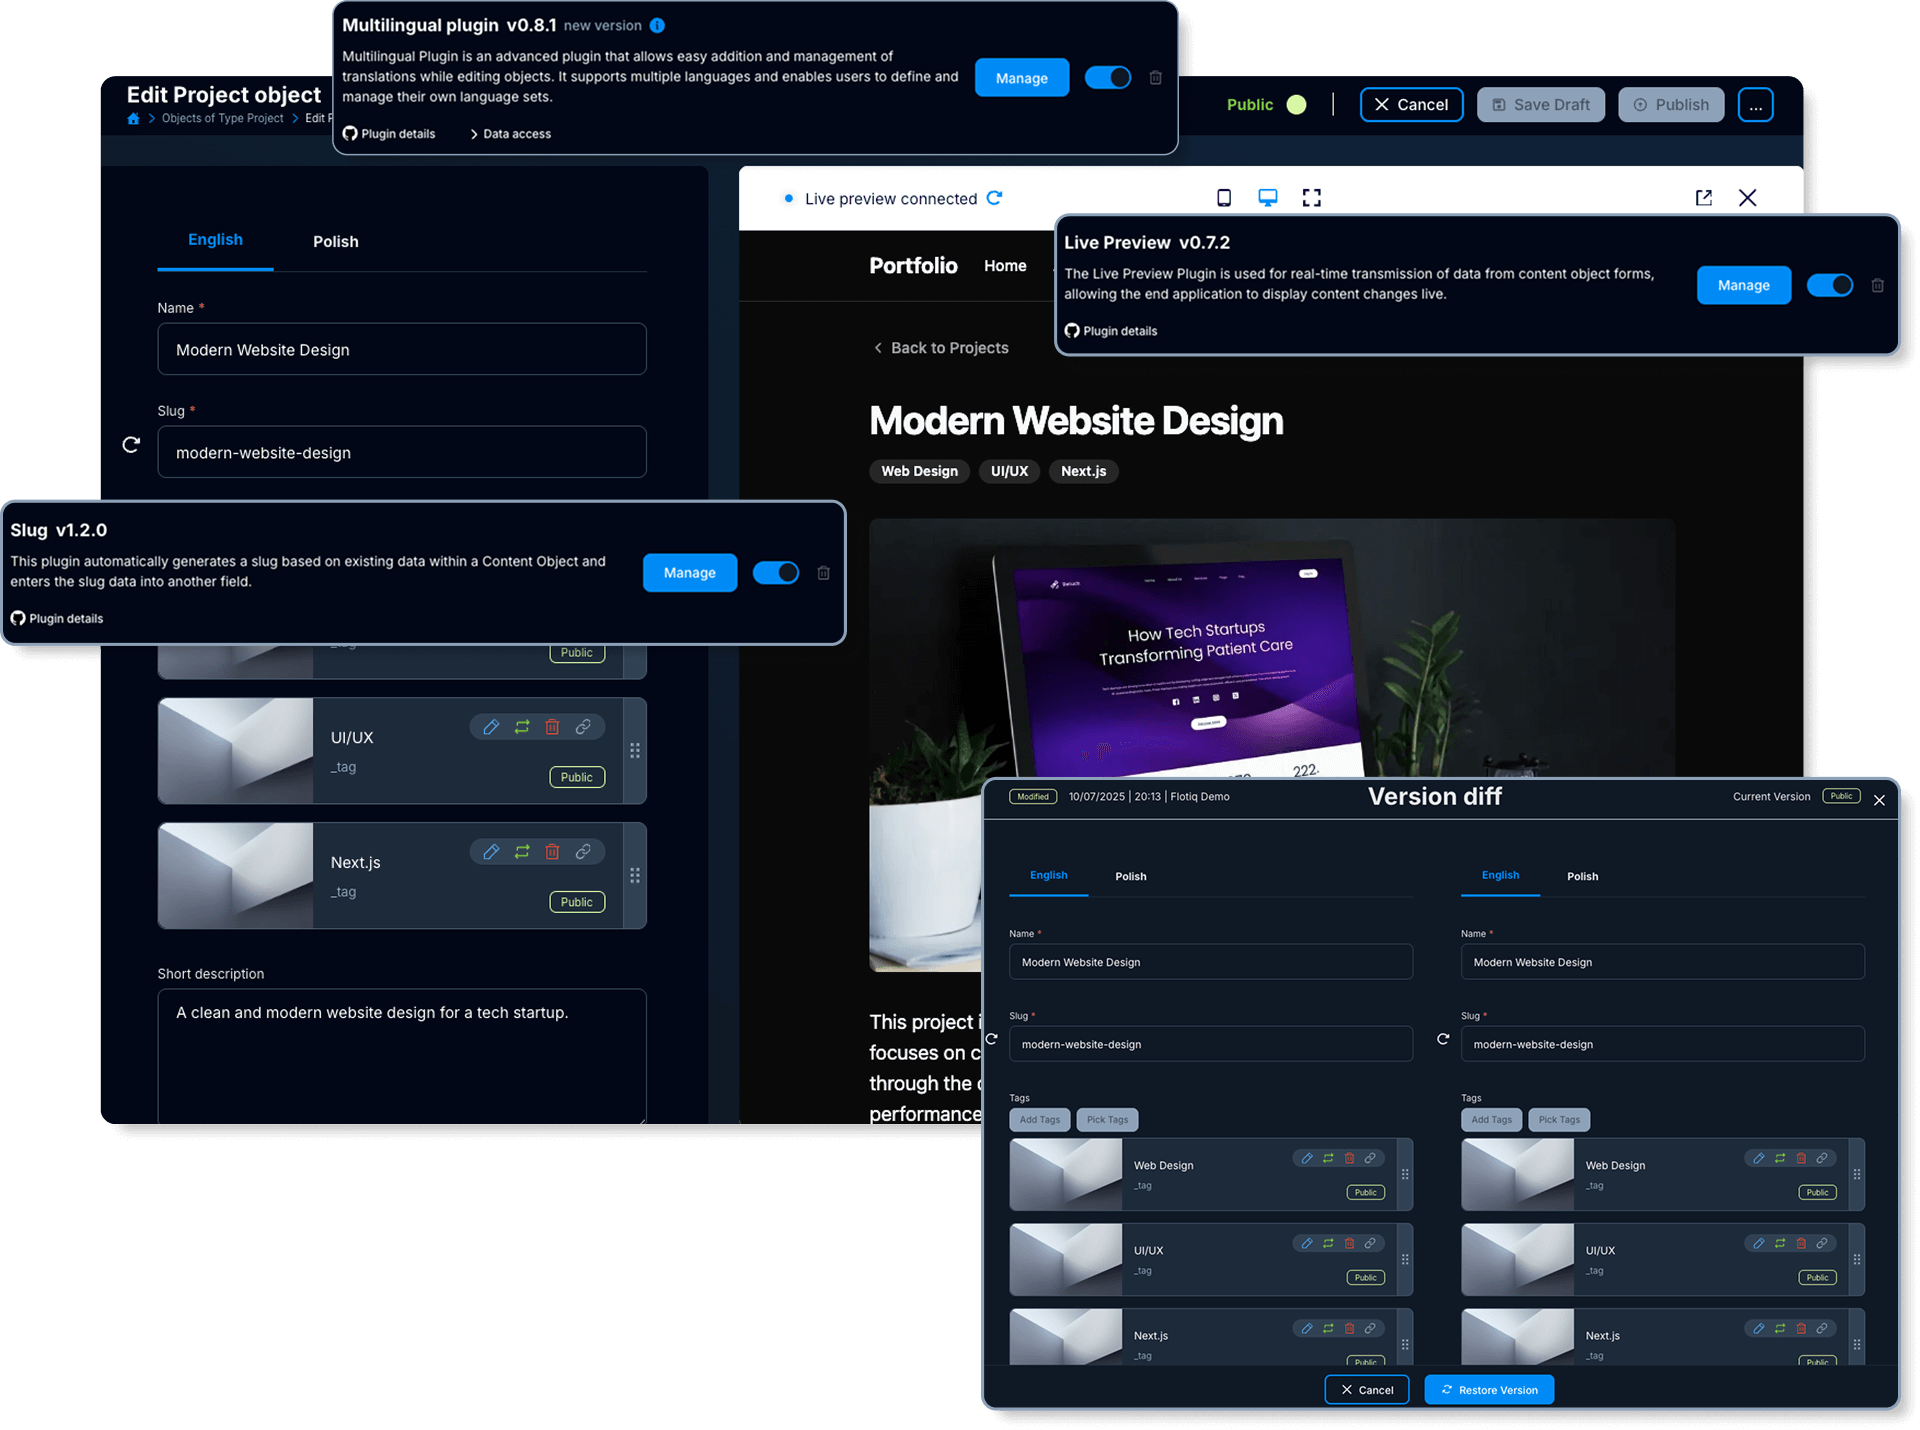
Task: Edit the Next.js tag with pencil icon
Action: pos(491,852)
